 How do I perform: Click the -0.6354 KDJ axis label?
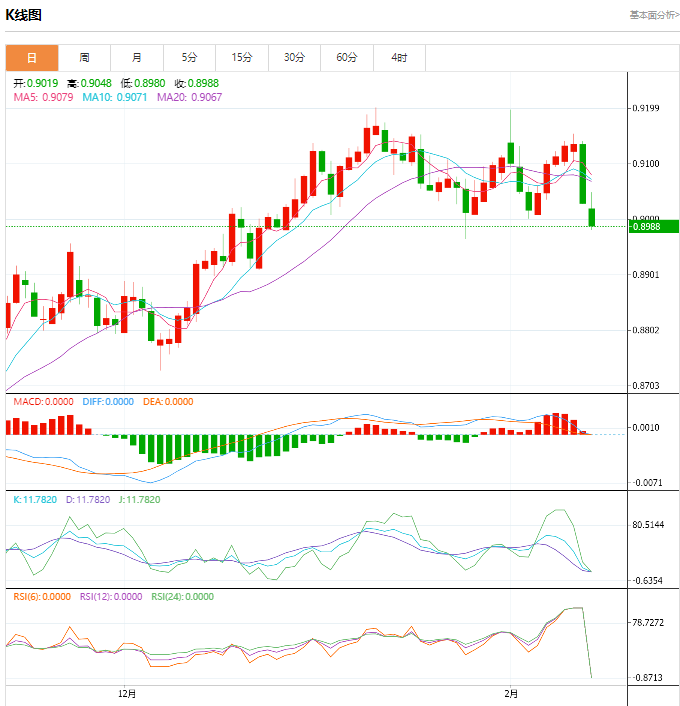coord(648,581)
